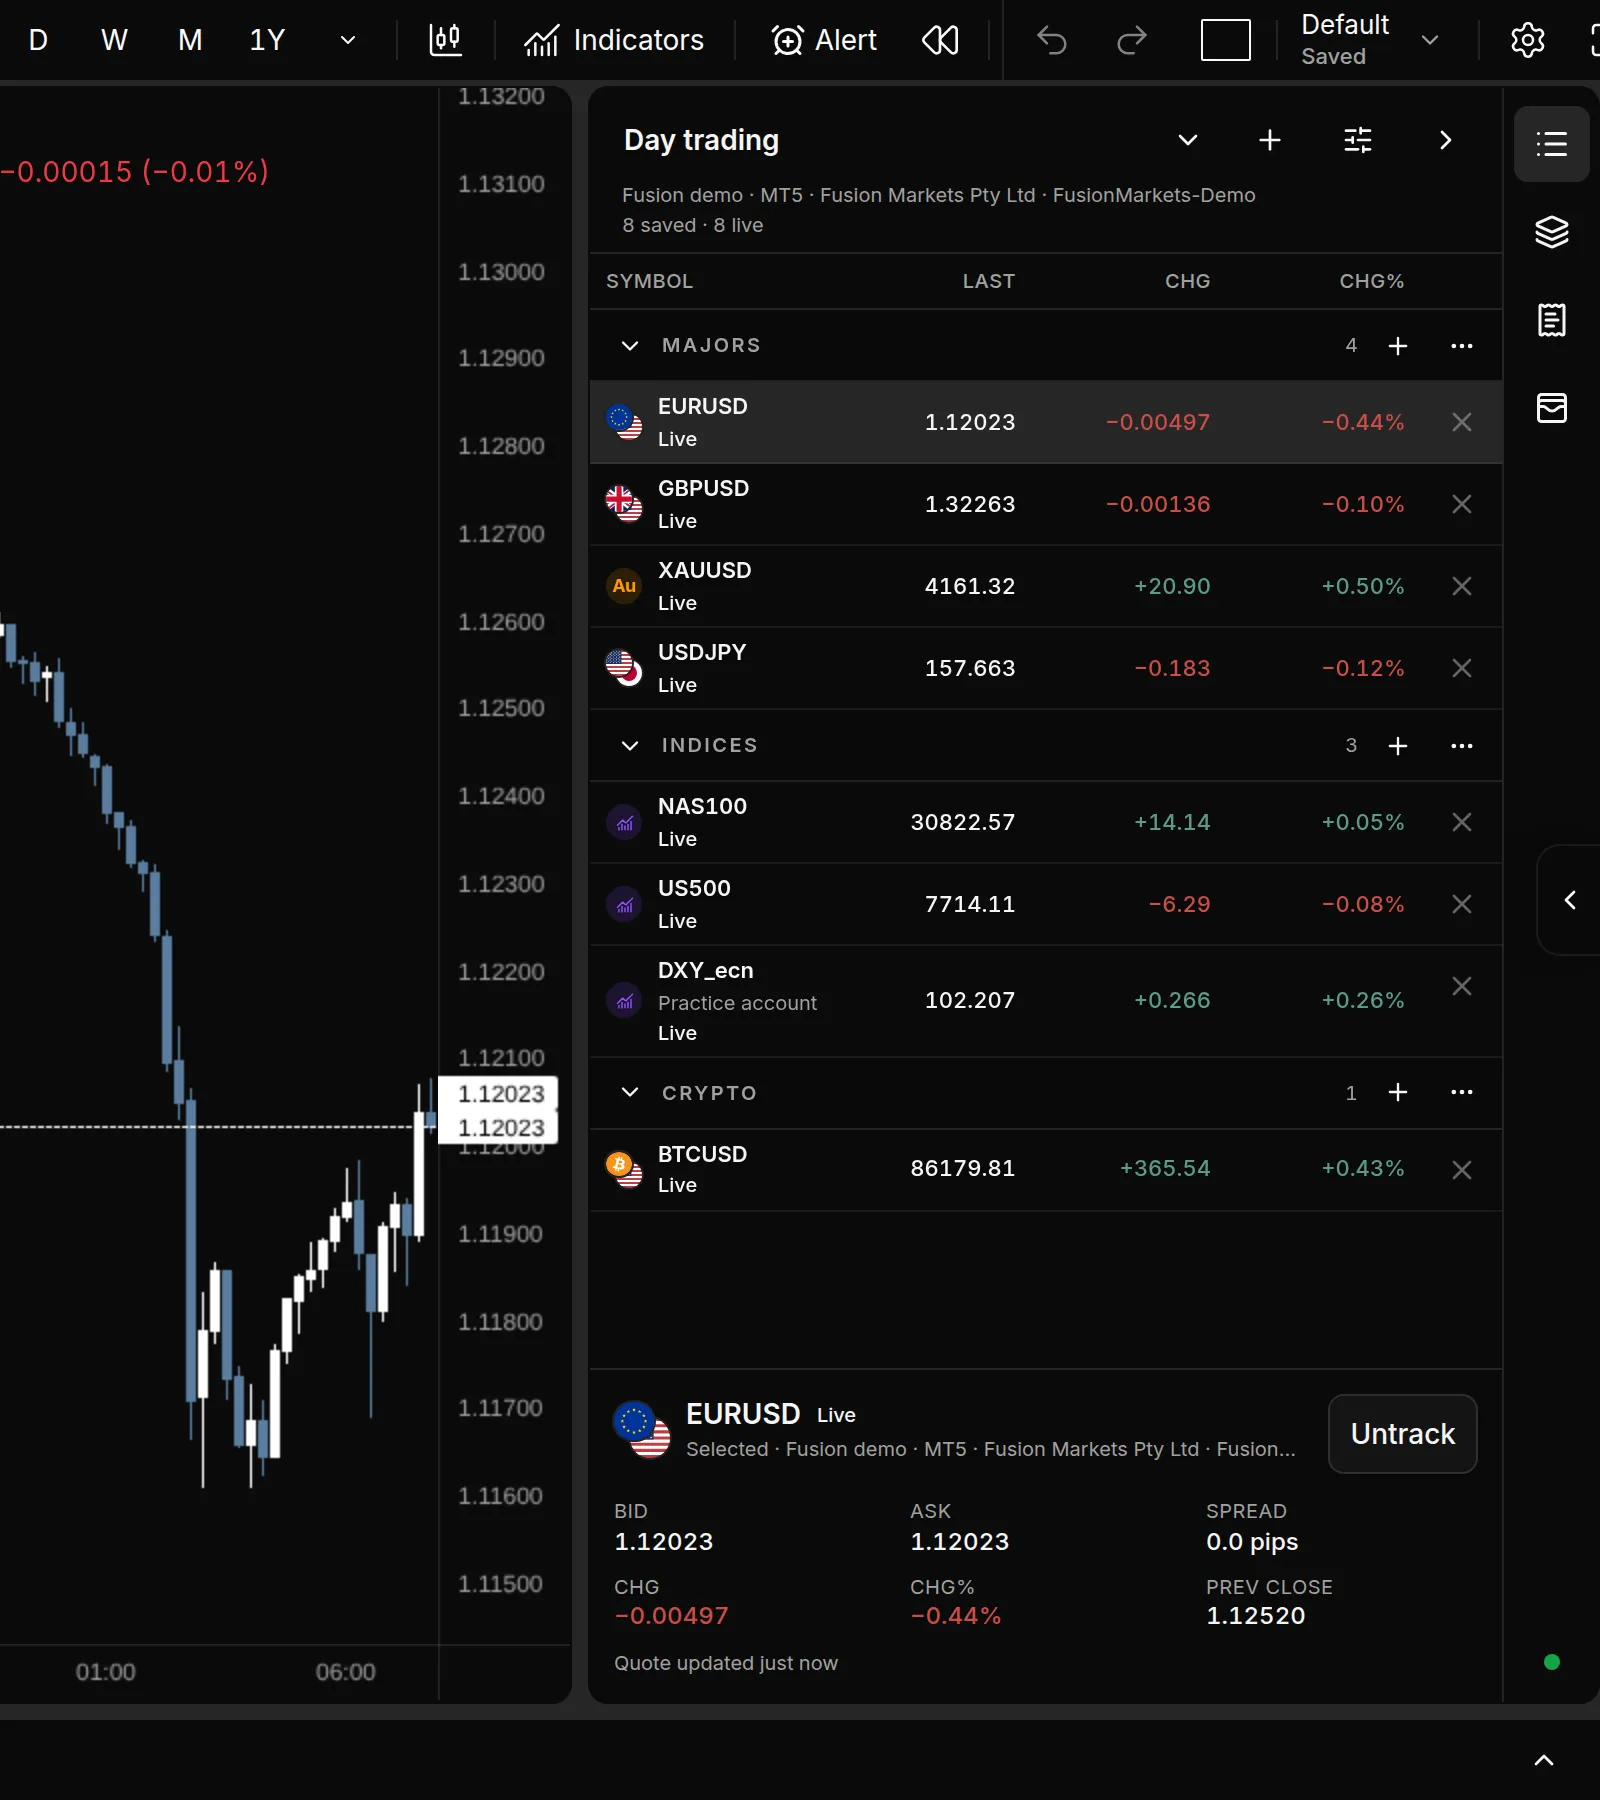The height and width of the screenshot is (1800, 1600).
Task: Open MAJORS group more options
Action: 1461,346
